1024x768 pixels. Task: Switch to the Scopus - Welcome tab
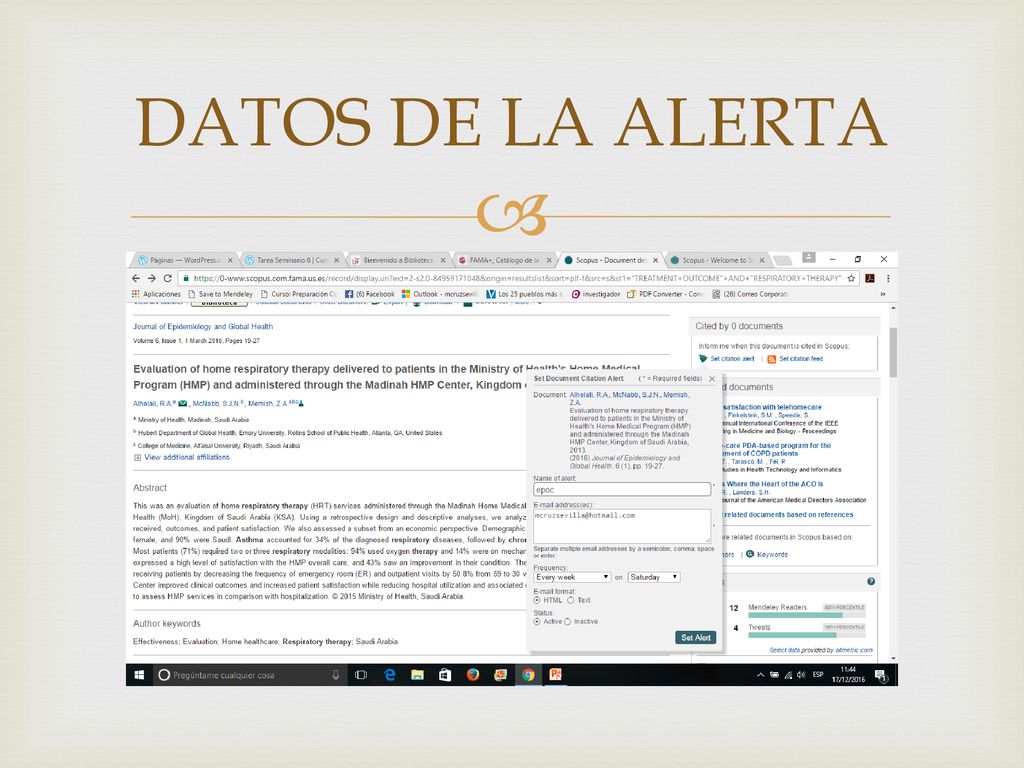718,260
